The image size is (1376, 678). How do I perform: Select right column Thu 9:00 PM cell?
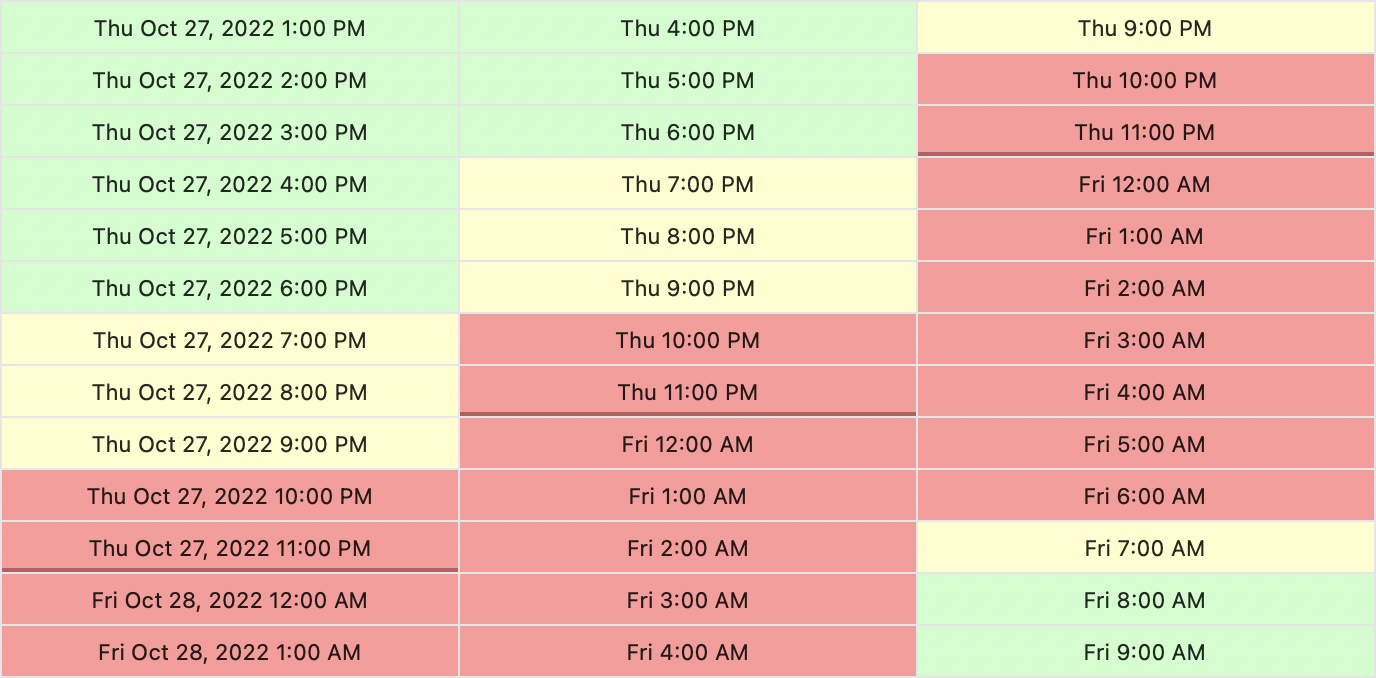[x=1145, y=28]
